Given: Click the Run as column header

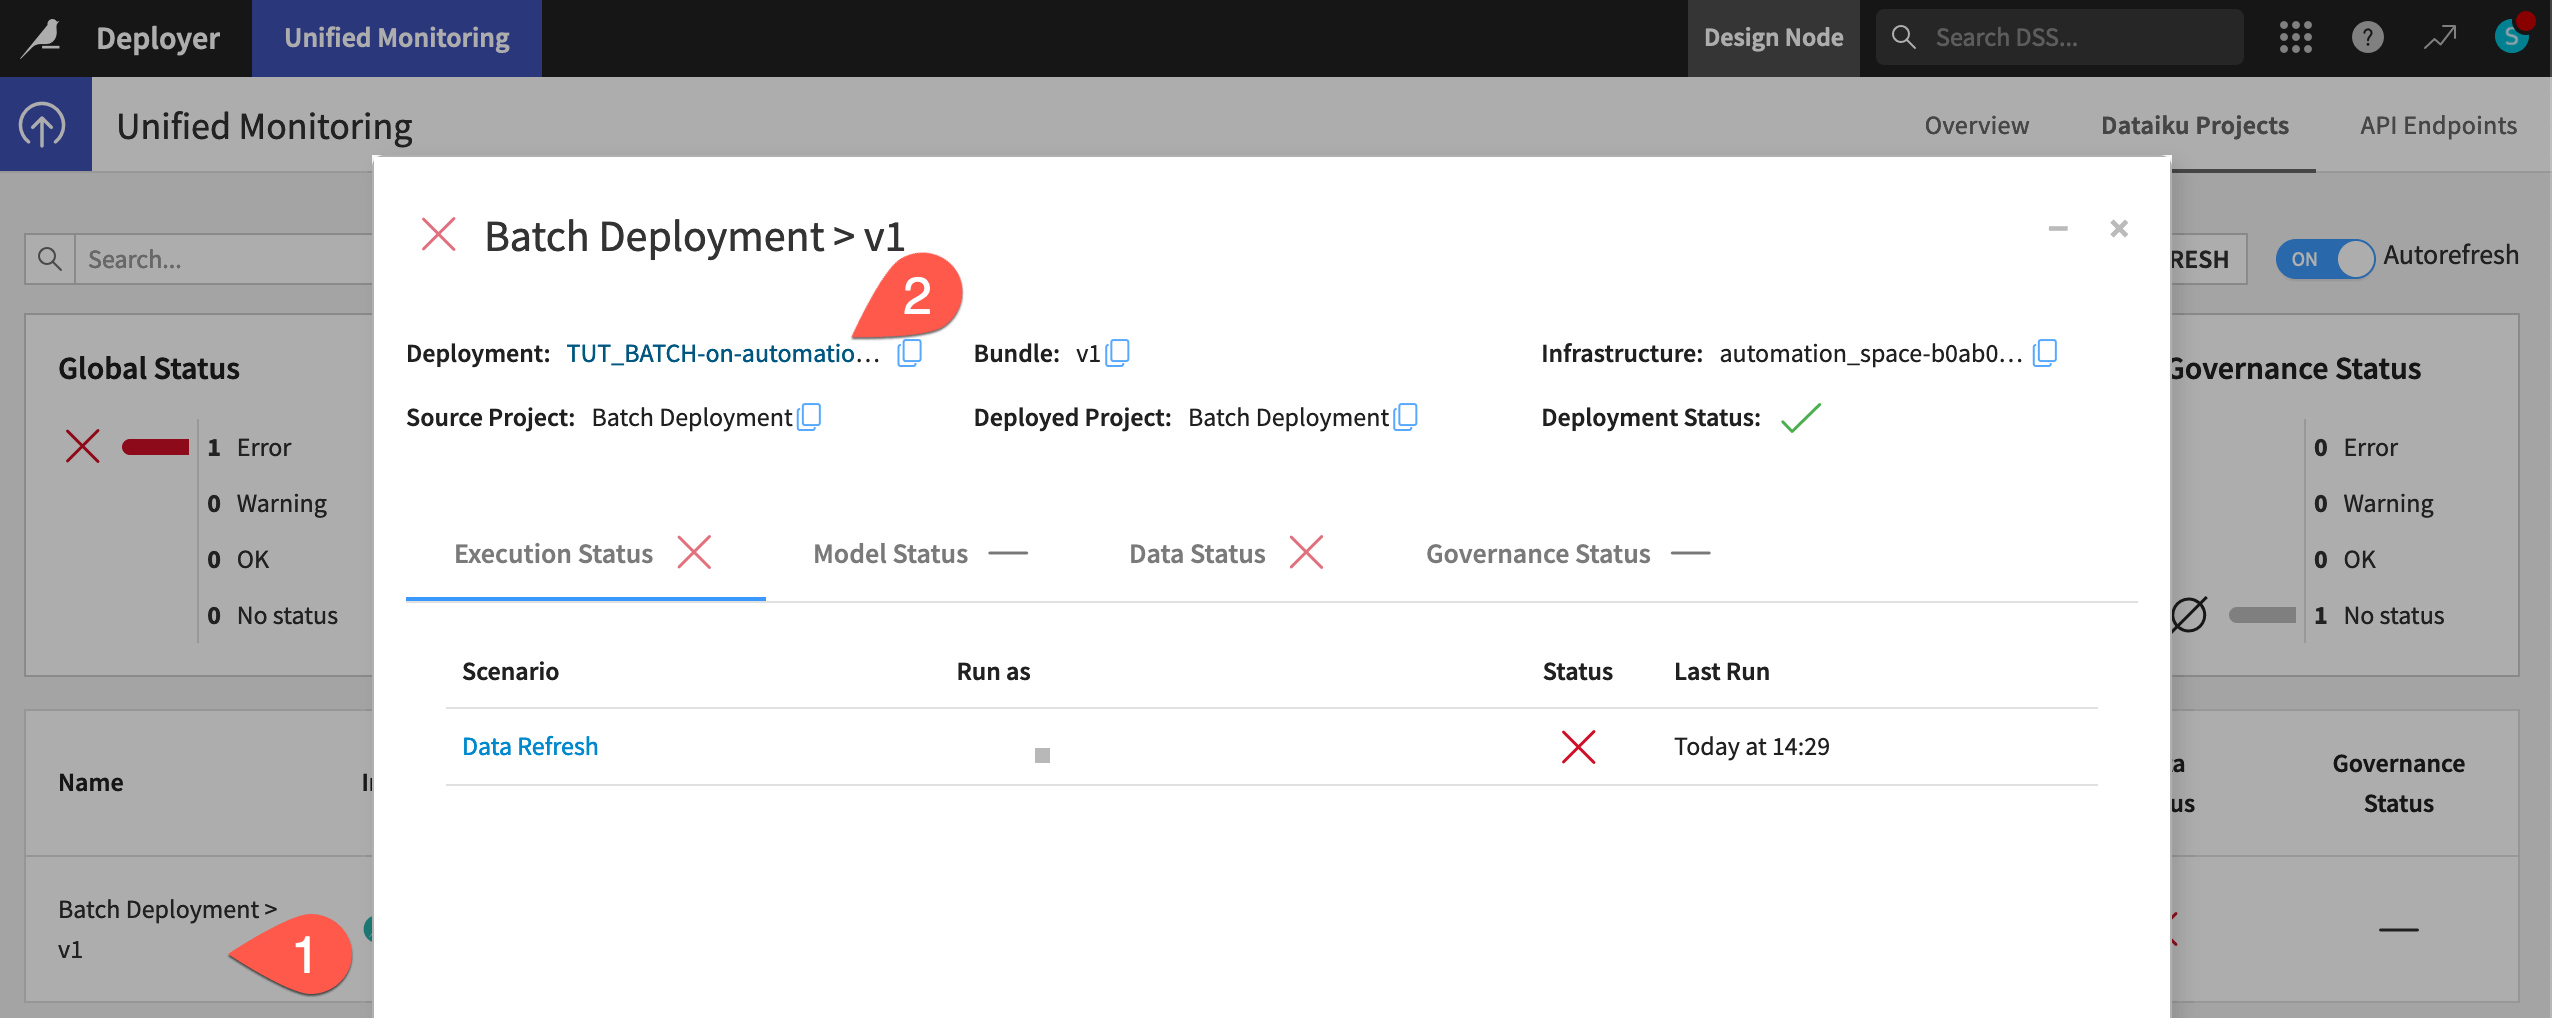Looking at the screenshot, I should (x=993, y=671).
